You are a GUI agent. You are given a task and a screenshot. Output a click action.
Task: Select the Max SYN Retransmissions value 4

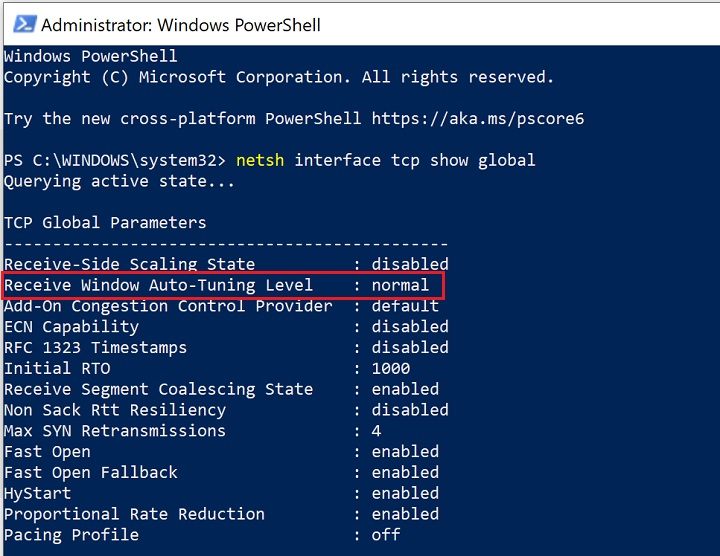[x=376, y=431]
